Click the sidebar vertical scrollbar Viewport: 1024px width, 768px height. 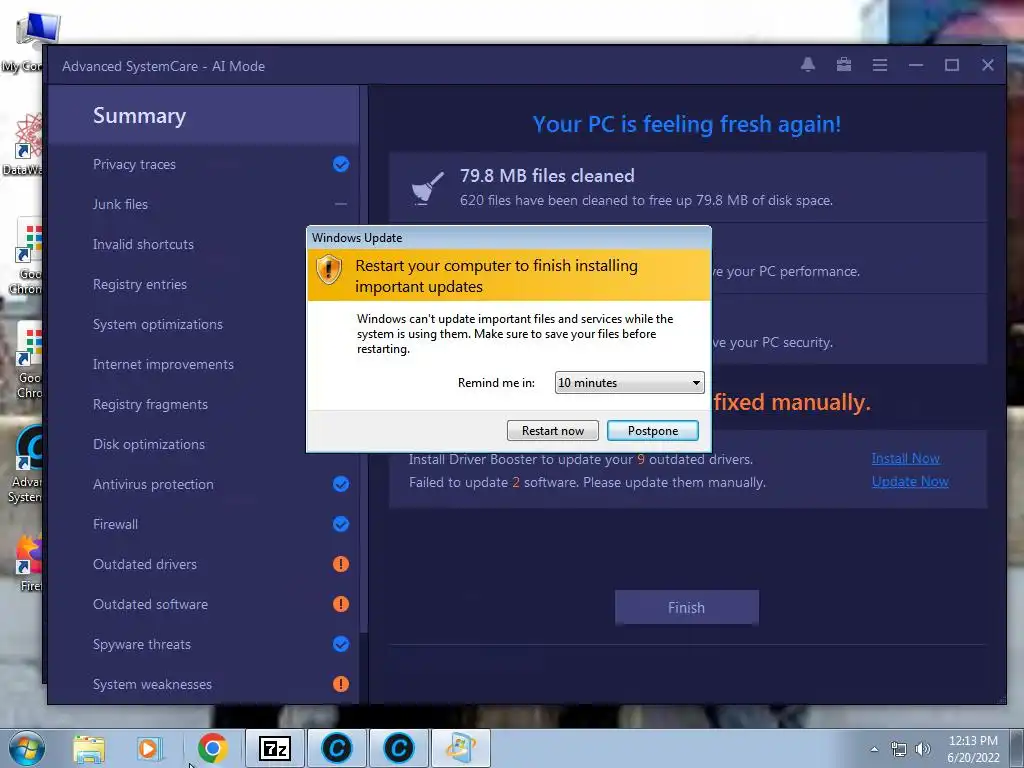click(x=364, y=359)
